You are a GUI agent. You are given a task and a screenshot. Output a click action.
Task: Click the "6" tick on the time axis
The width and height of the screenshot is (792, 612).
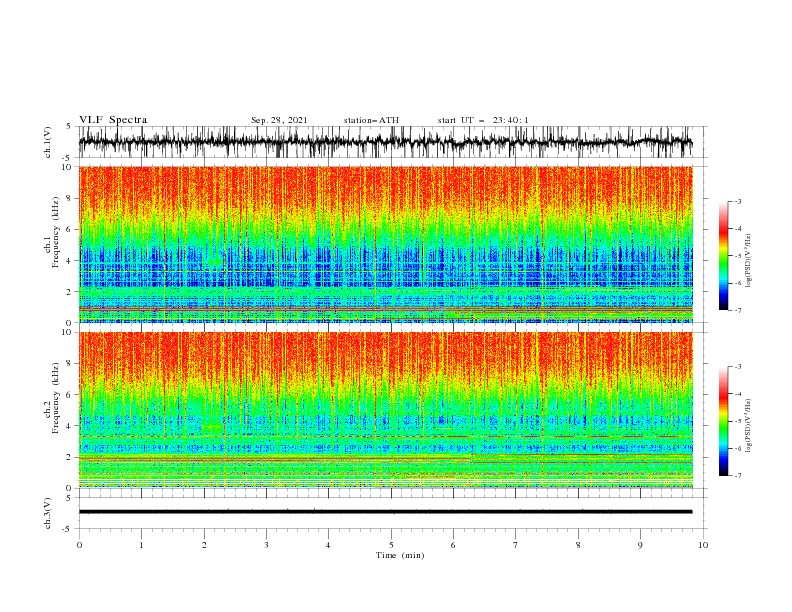pyautogui.click(x=453, y=545)
